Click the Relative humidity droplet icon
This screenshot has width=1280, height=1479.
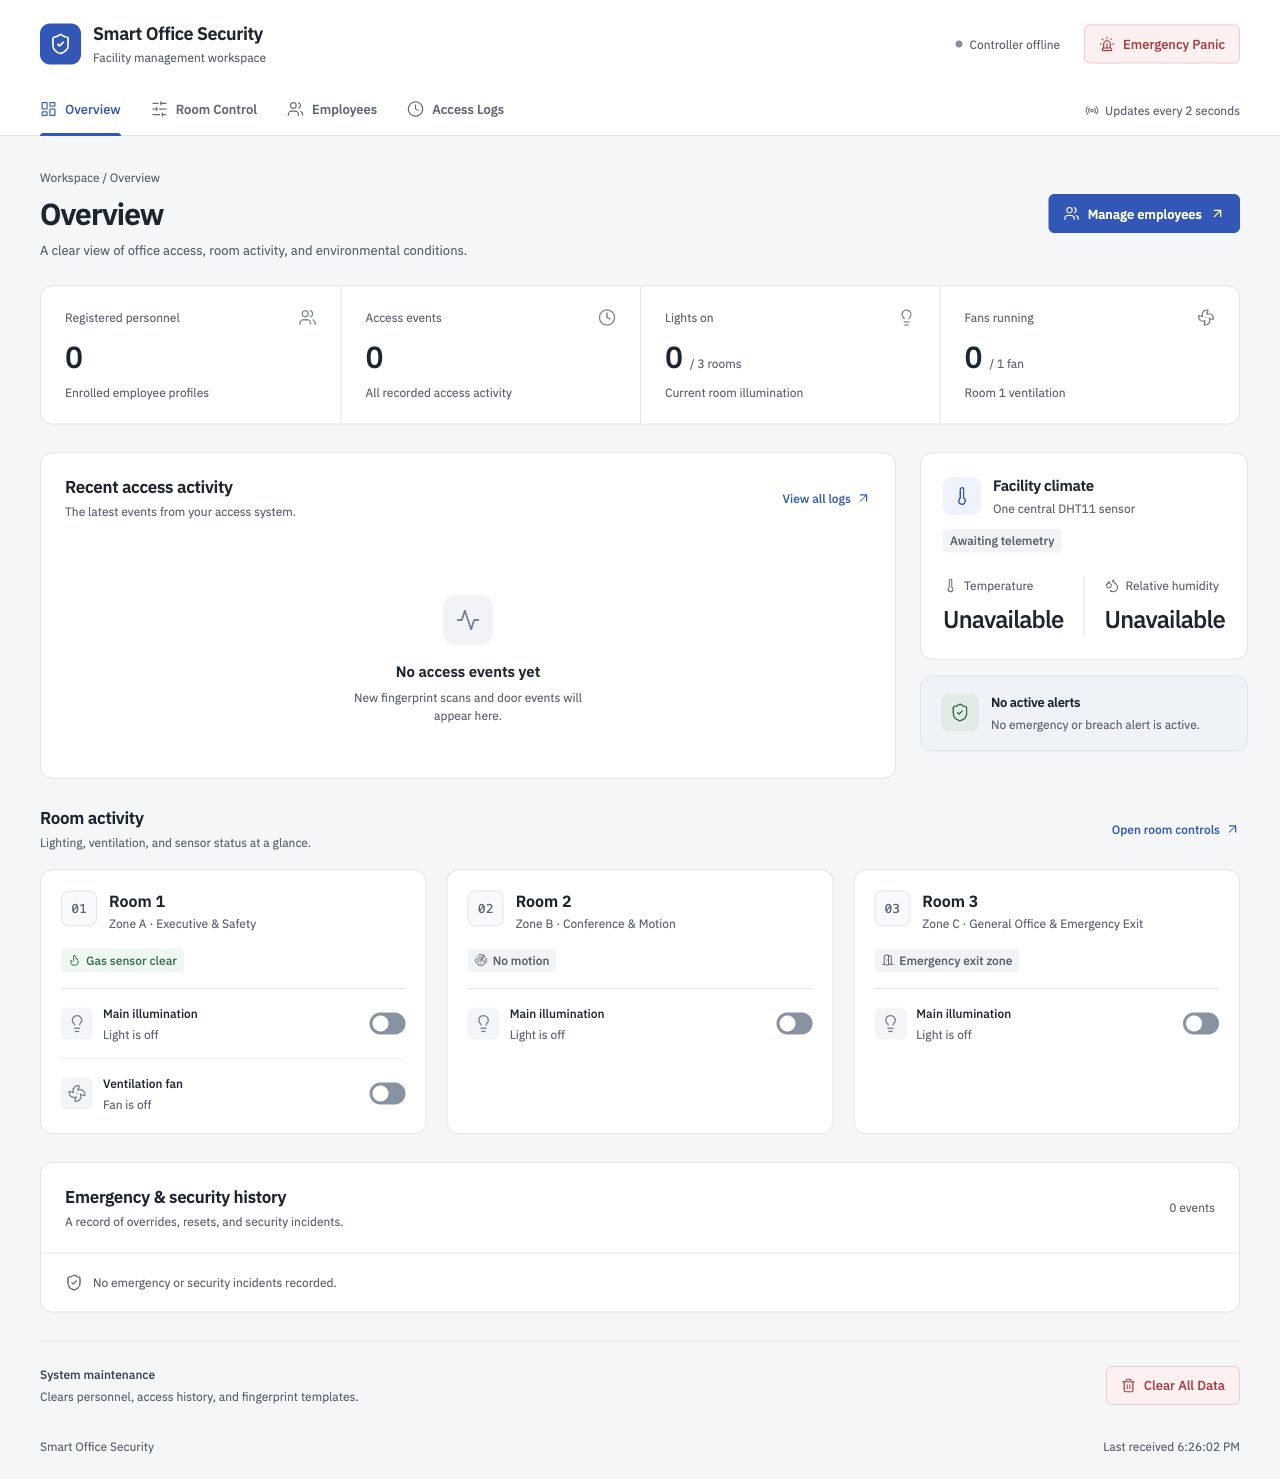pos(1112,586)
